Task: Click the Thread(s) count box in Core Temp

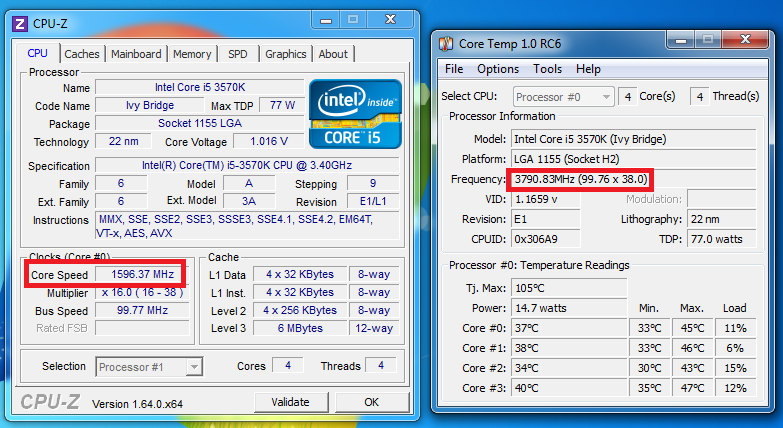Action: click(x=700, y=96)
